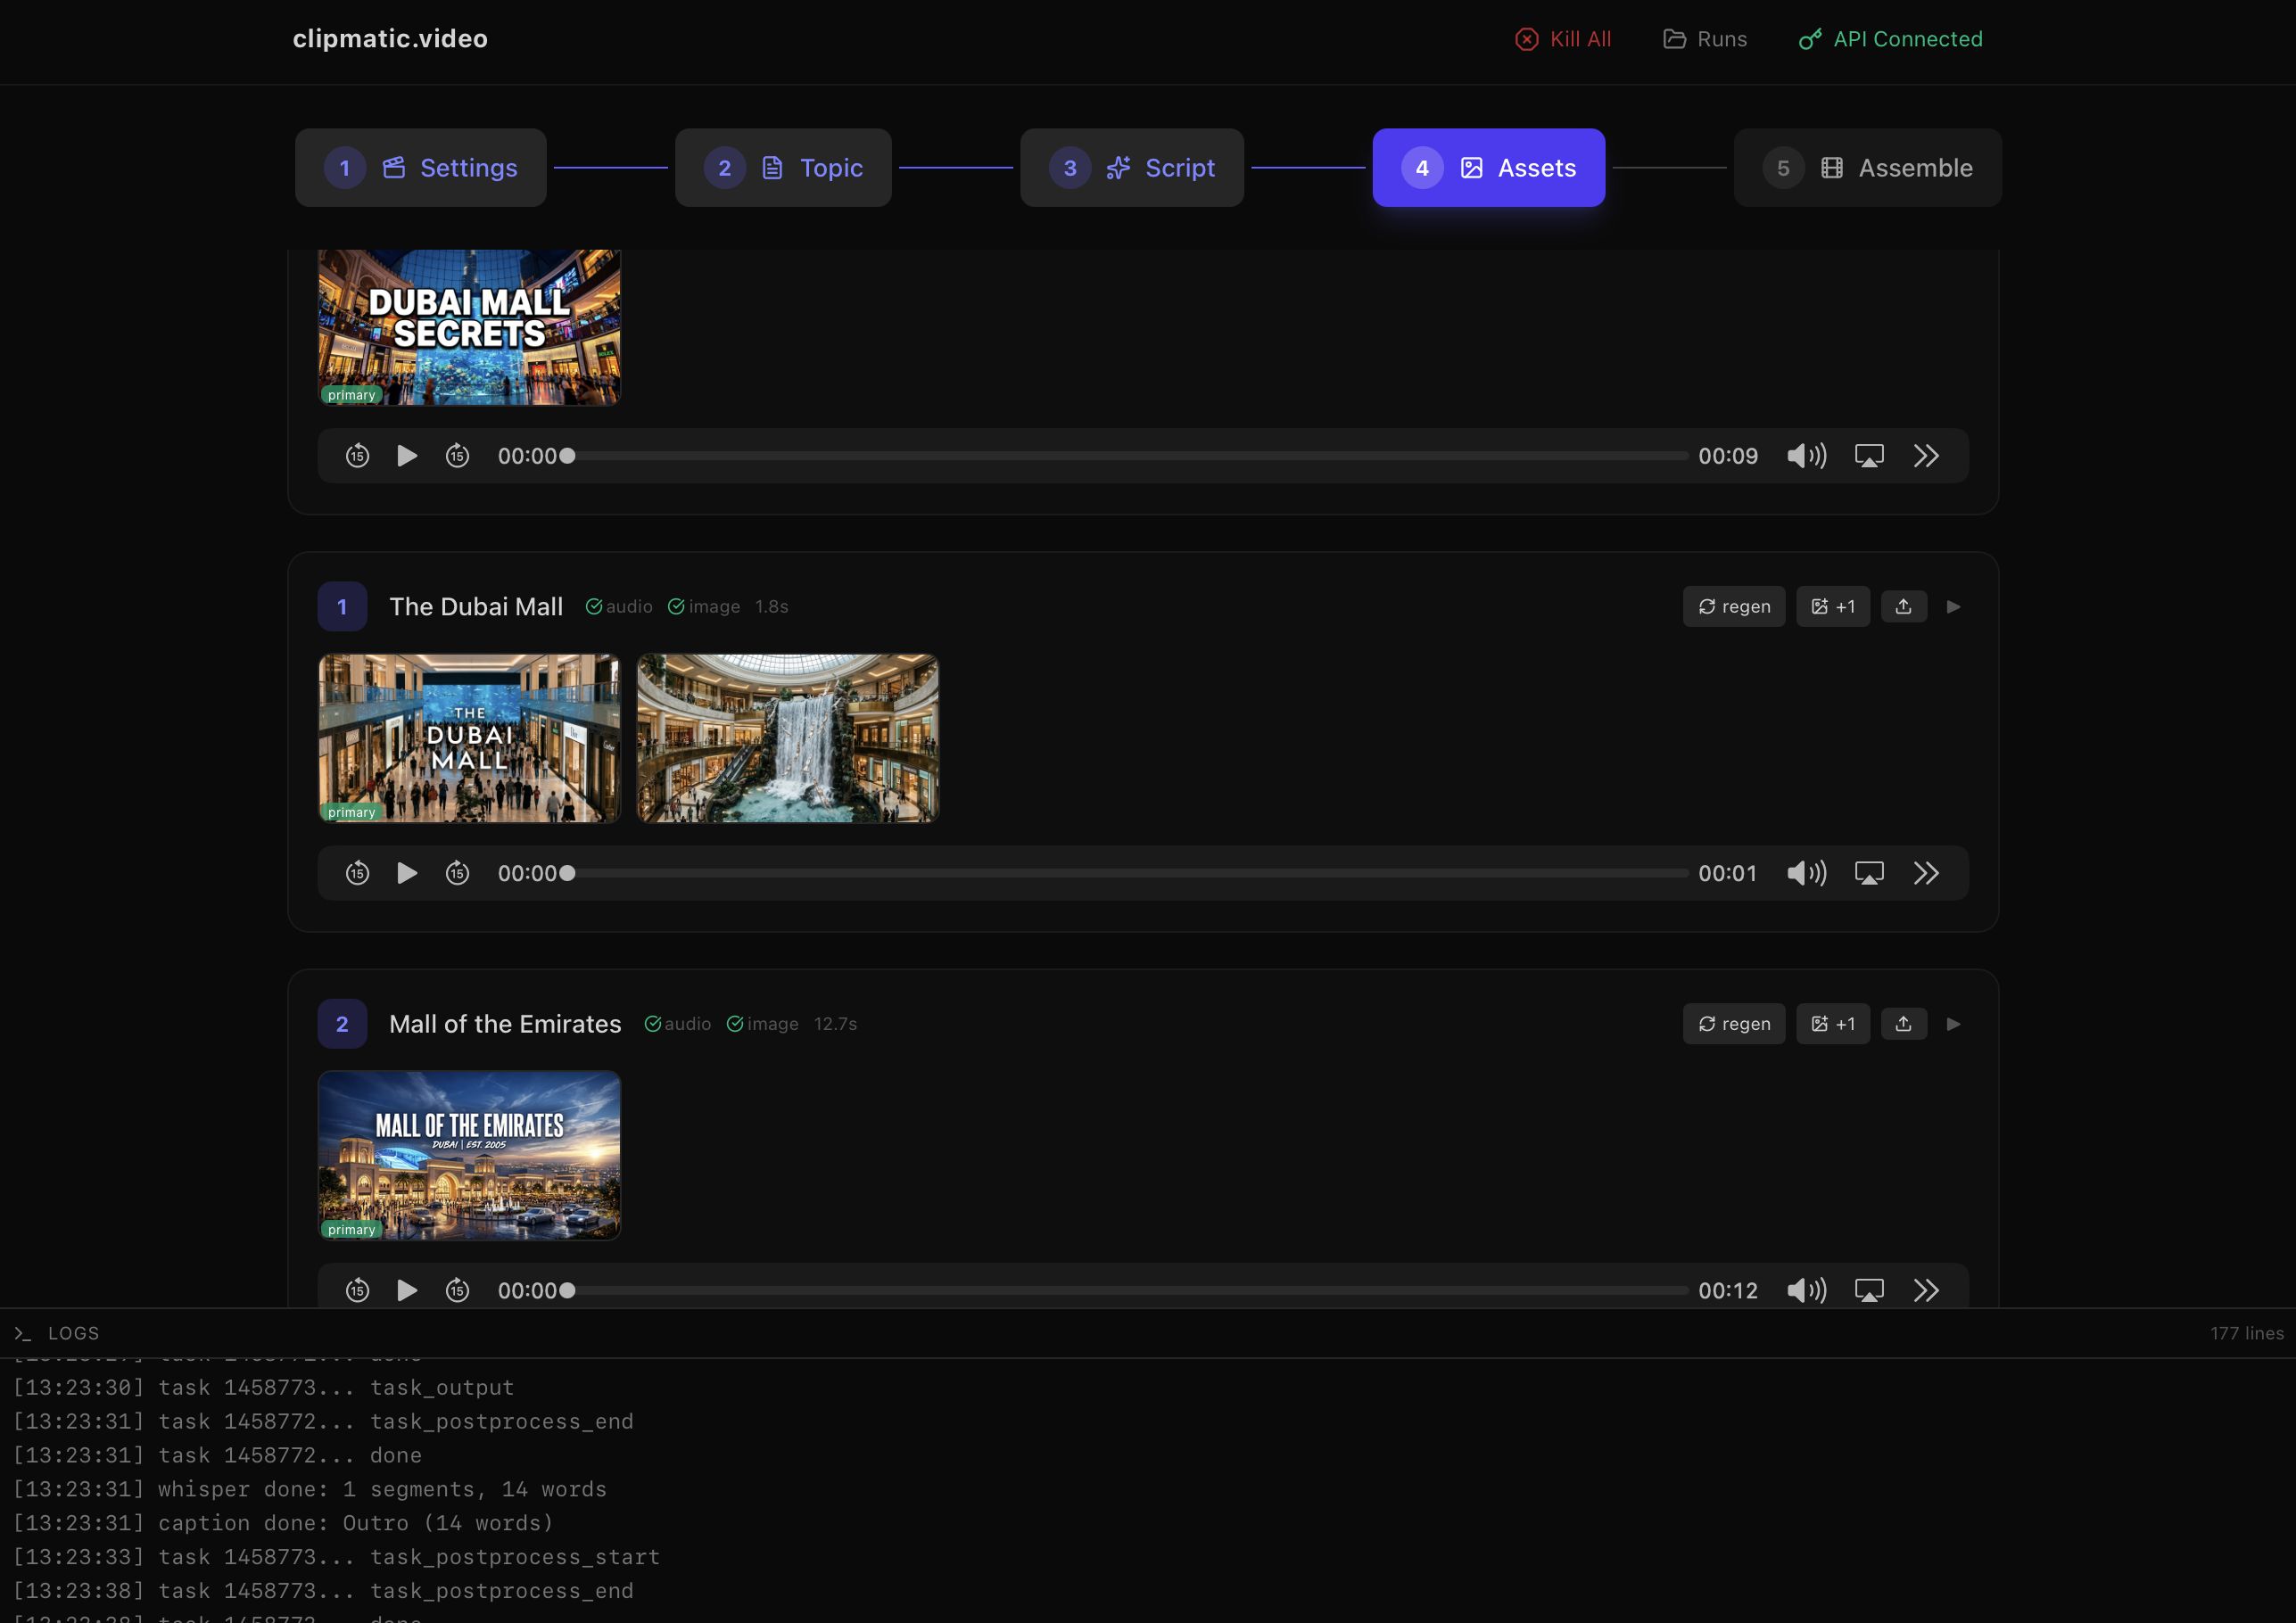Open picture-in-picture on the Dubai Mall Secrets player
The width and height of the screenshot is (2296, 1623).
point(1870,456)
